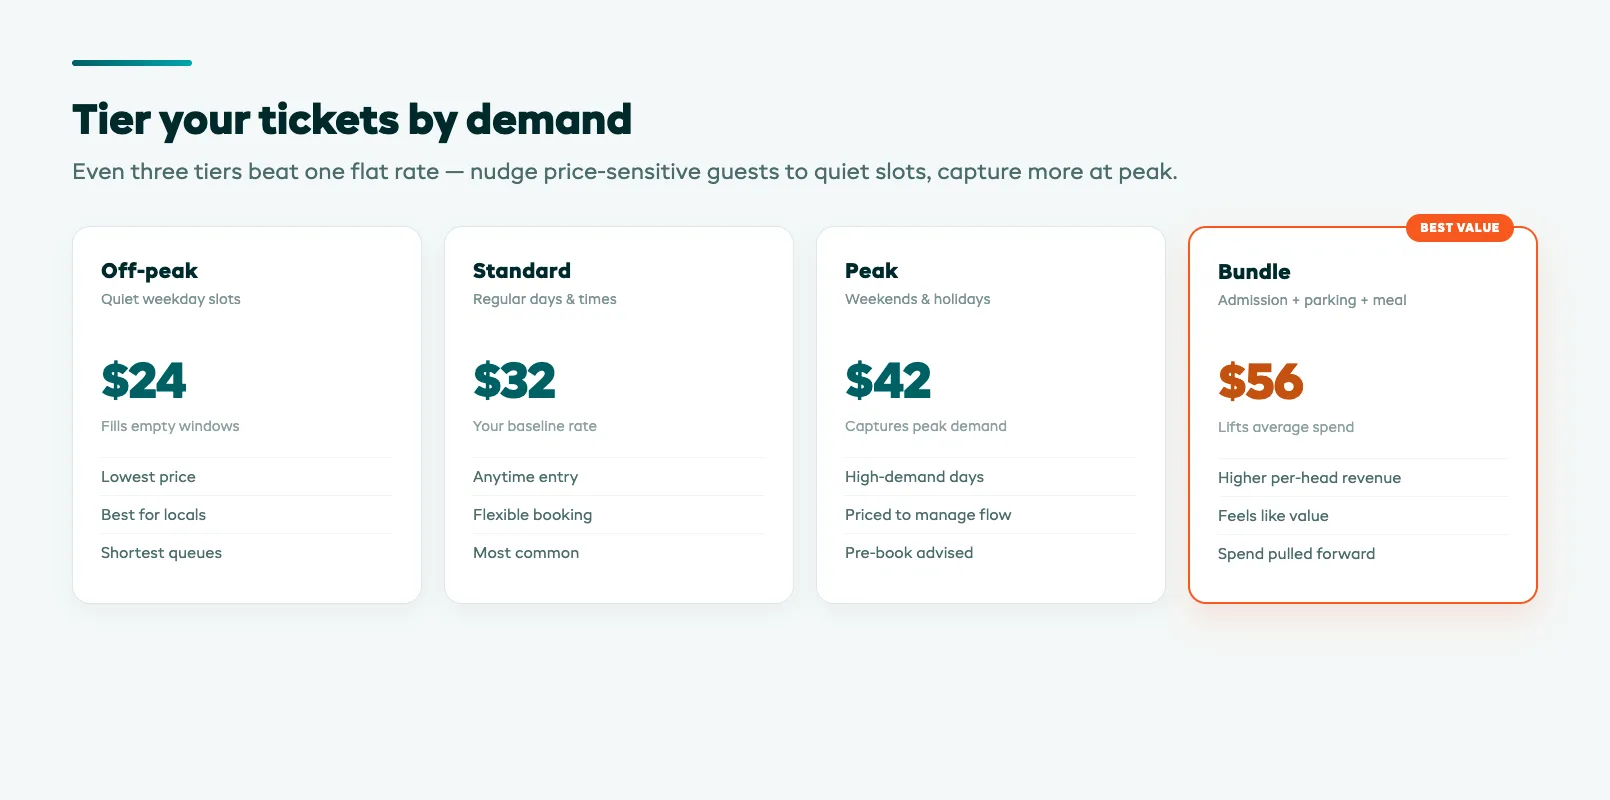Select the Bundle tier title

point(1254,272)
